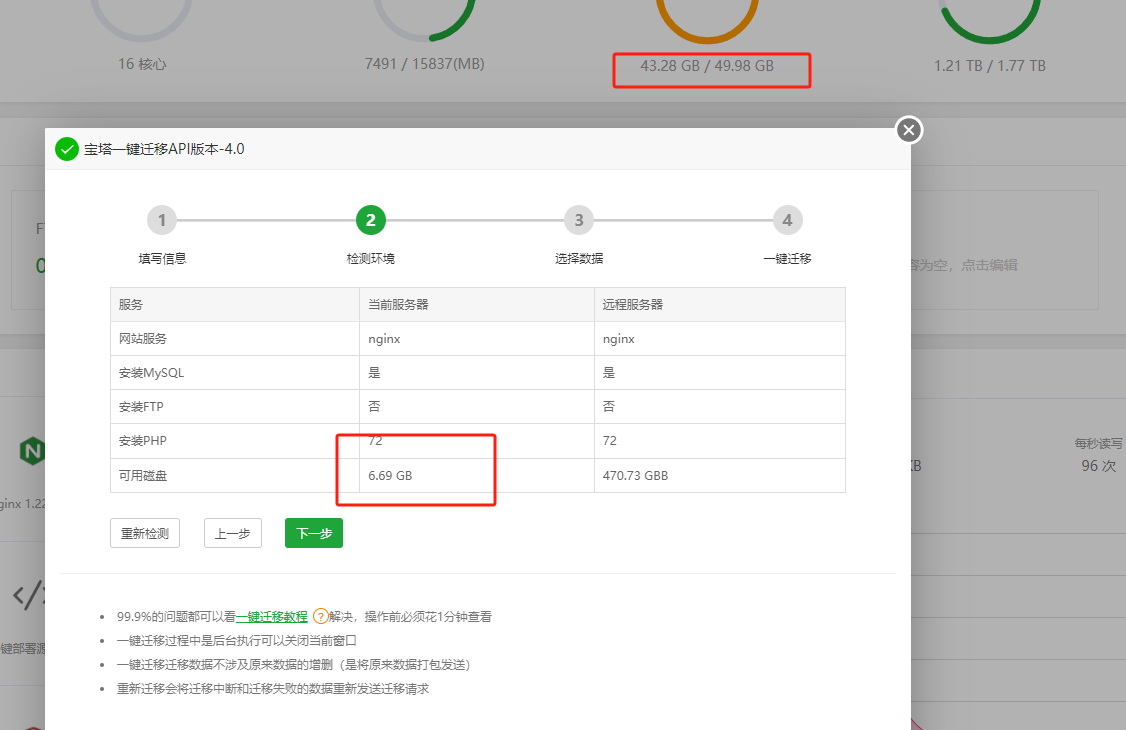The width and height of the screenshot is (1126, 730).
Task: Click the green checkmark icon beside the dialog title
Action: [67, 149]
